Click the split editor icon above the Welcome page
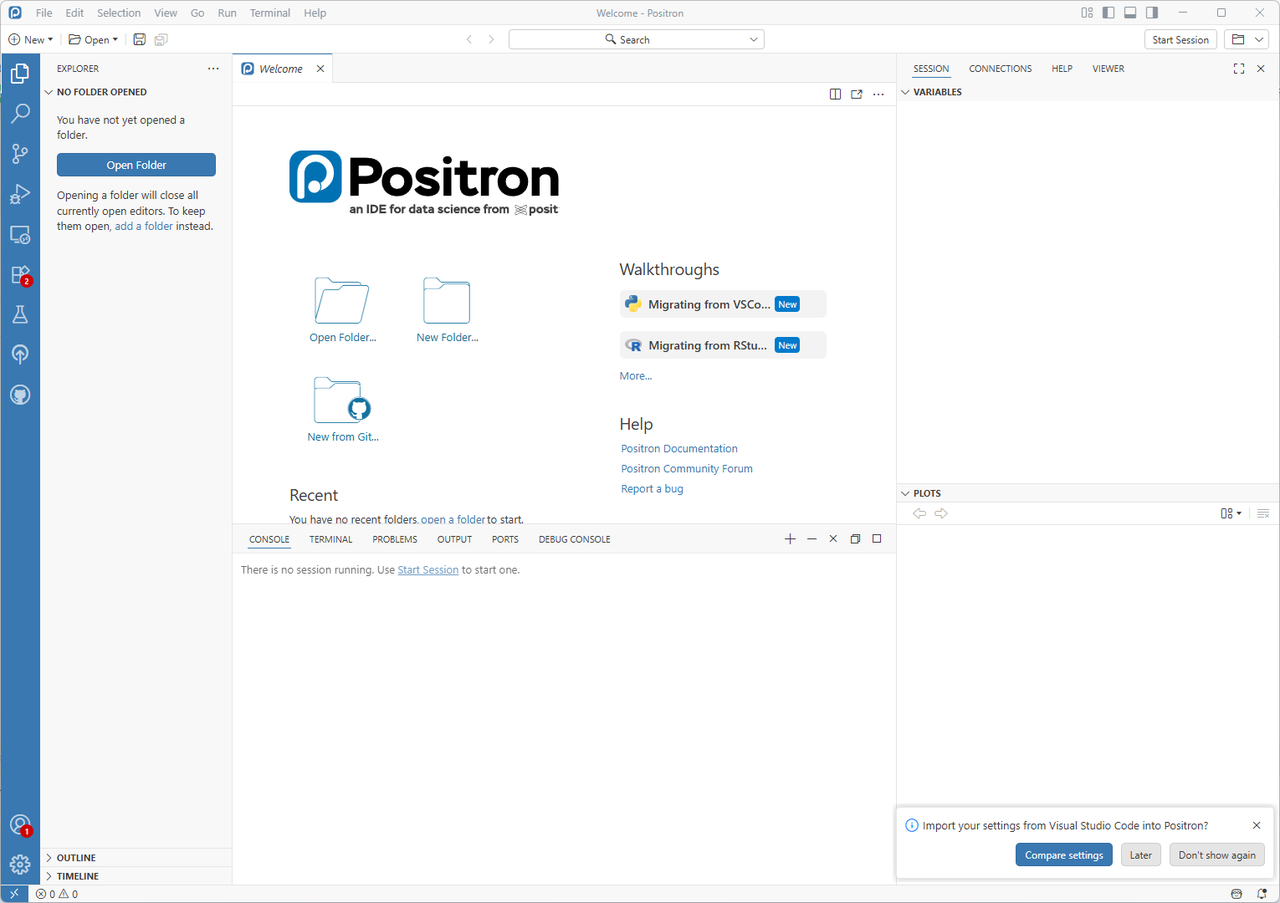The height and width of the screenshot is (903, 1280). click(835, 93)
